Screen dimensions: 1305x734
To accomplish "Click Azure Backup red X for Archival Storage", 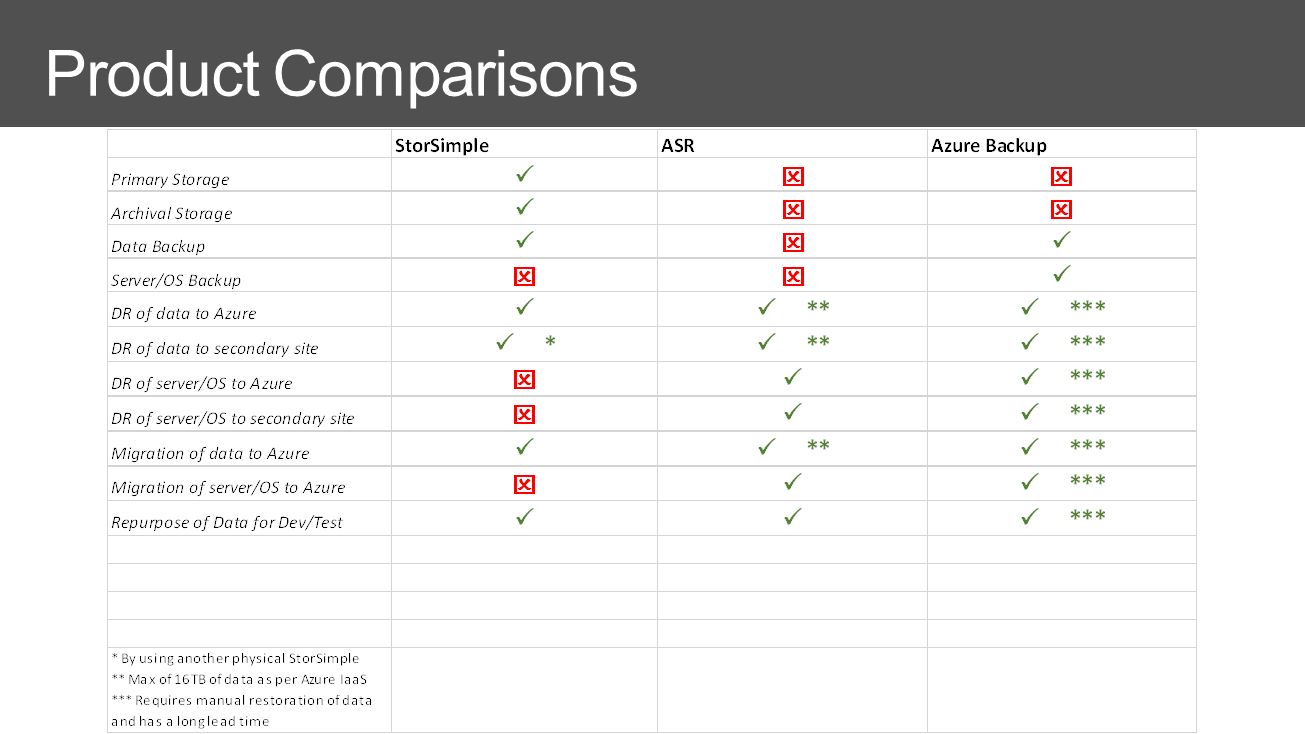I will tap(1061, 210).
